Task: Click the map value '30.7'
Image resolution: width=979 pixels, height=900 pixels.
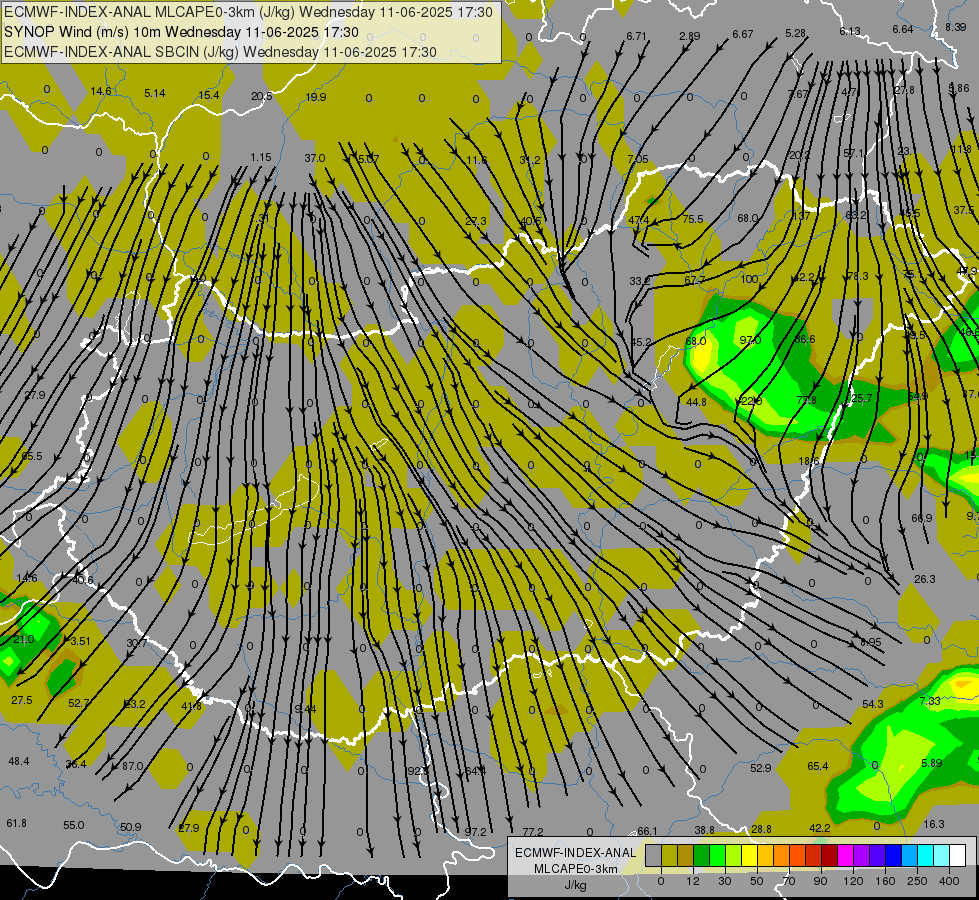Action: [x=137, y=643]
